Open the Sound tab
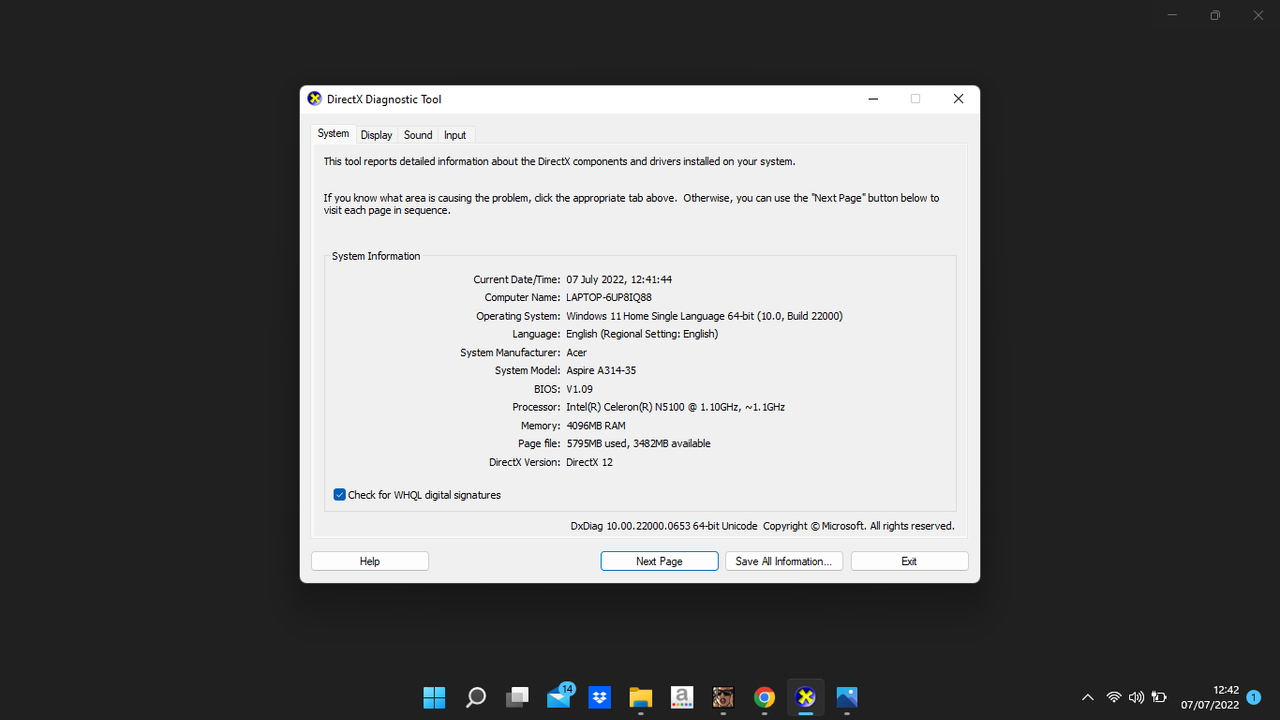This screenshot has height=720, width=1280. [x=418, y=135]
